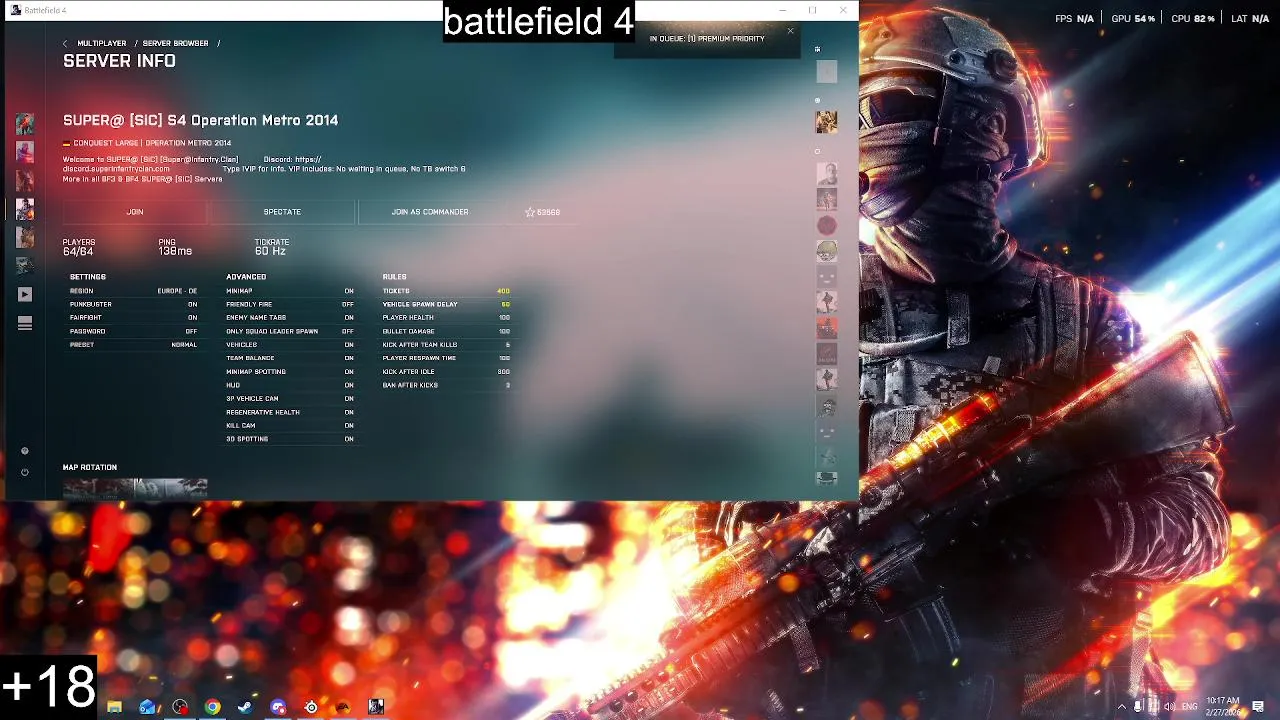This screenshot has height=720, width=1280.
Task: Select the KILL CAM row
Action: [290, 426]
